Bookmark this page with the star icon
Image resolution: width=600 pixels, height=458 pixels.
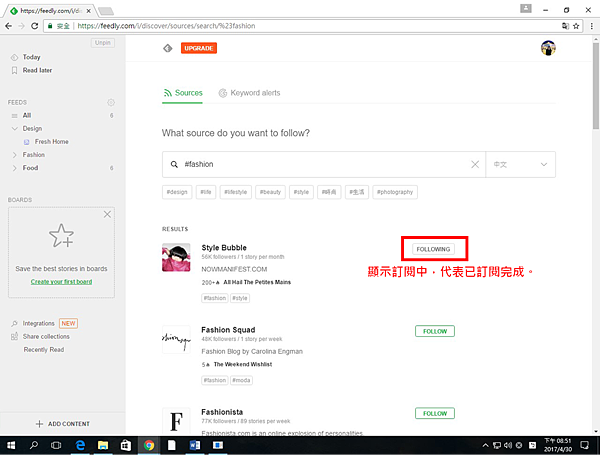coord(576,26)
